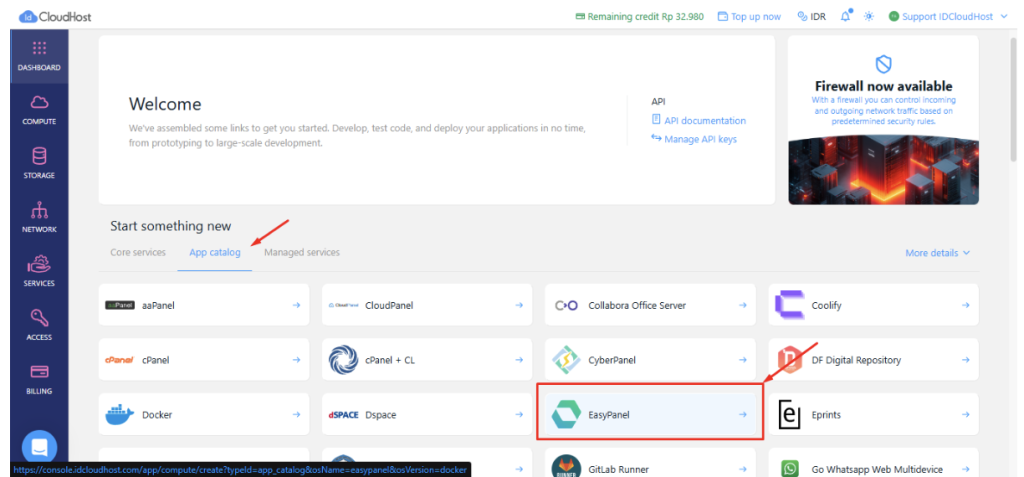This screenshot has height=477, width=1024.
Task: Click the Go Whatsapp Web Multidevice icon
Action: (790, 469)
